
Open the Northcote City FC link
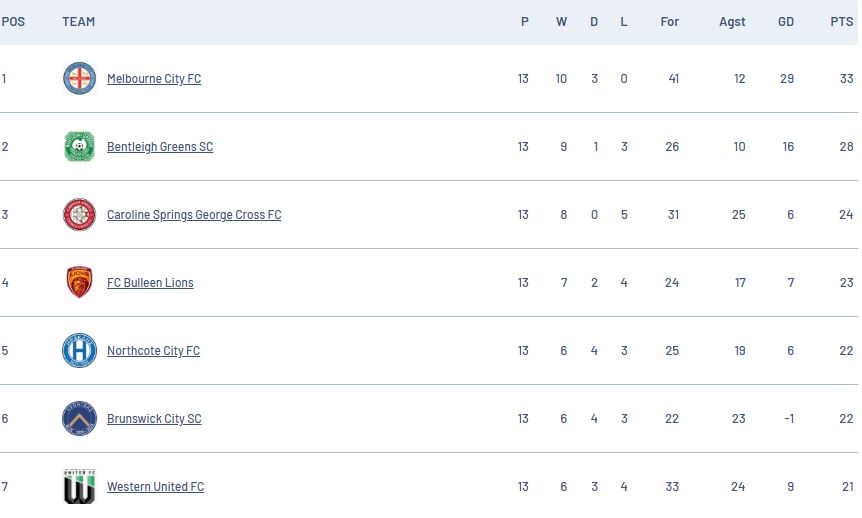153,351
